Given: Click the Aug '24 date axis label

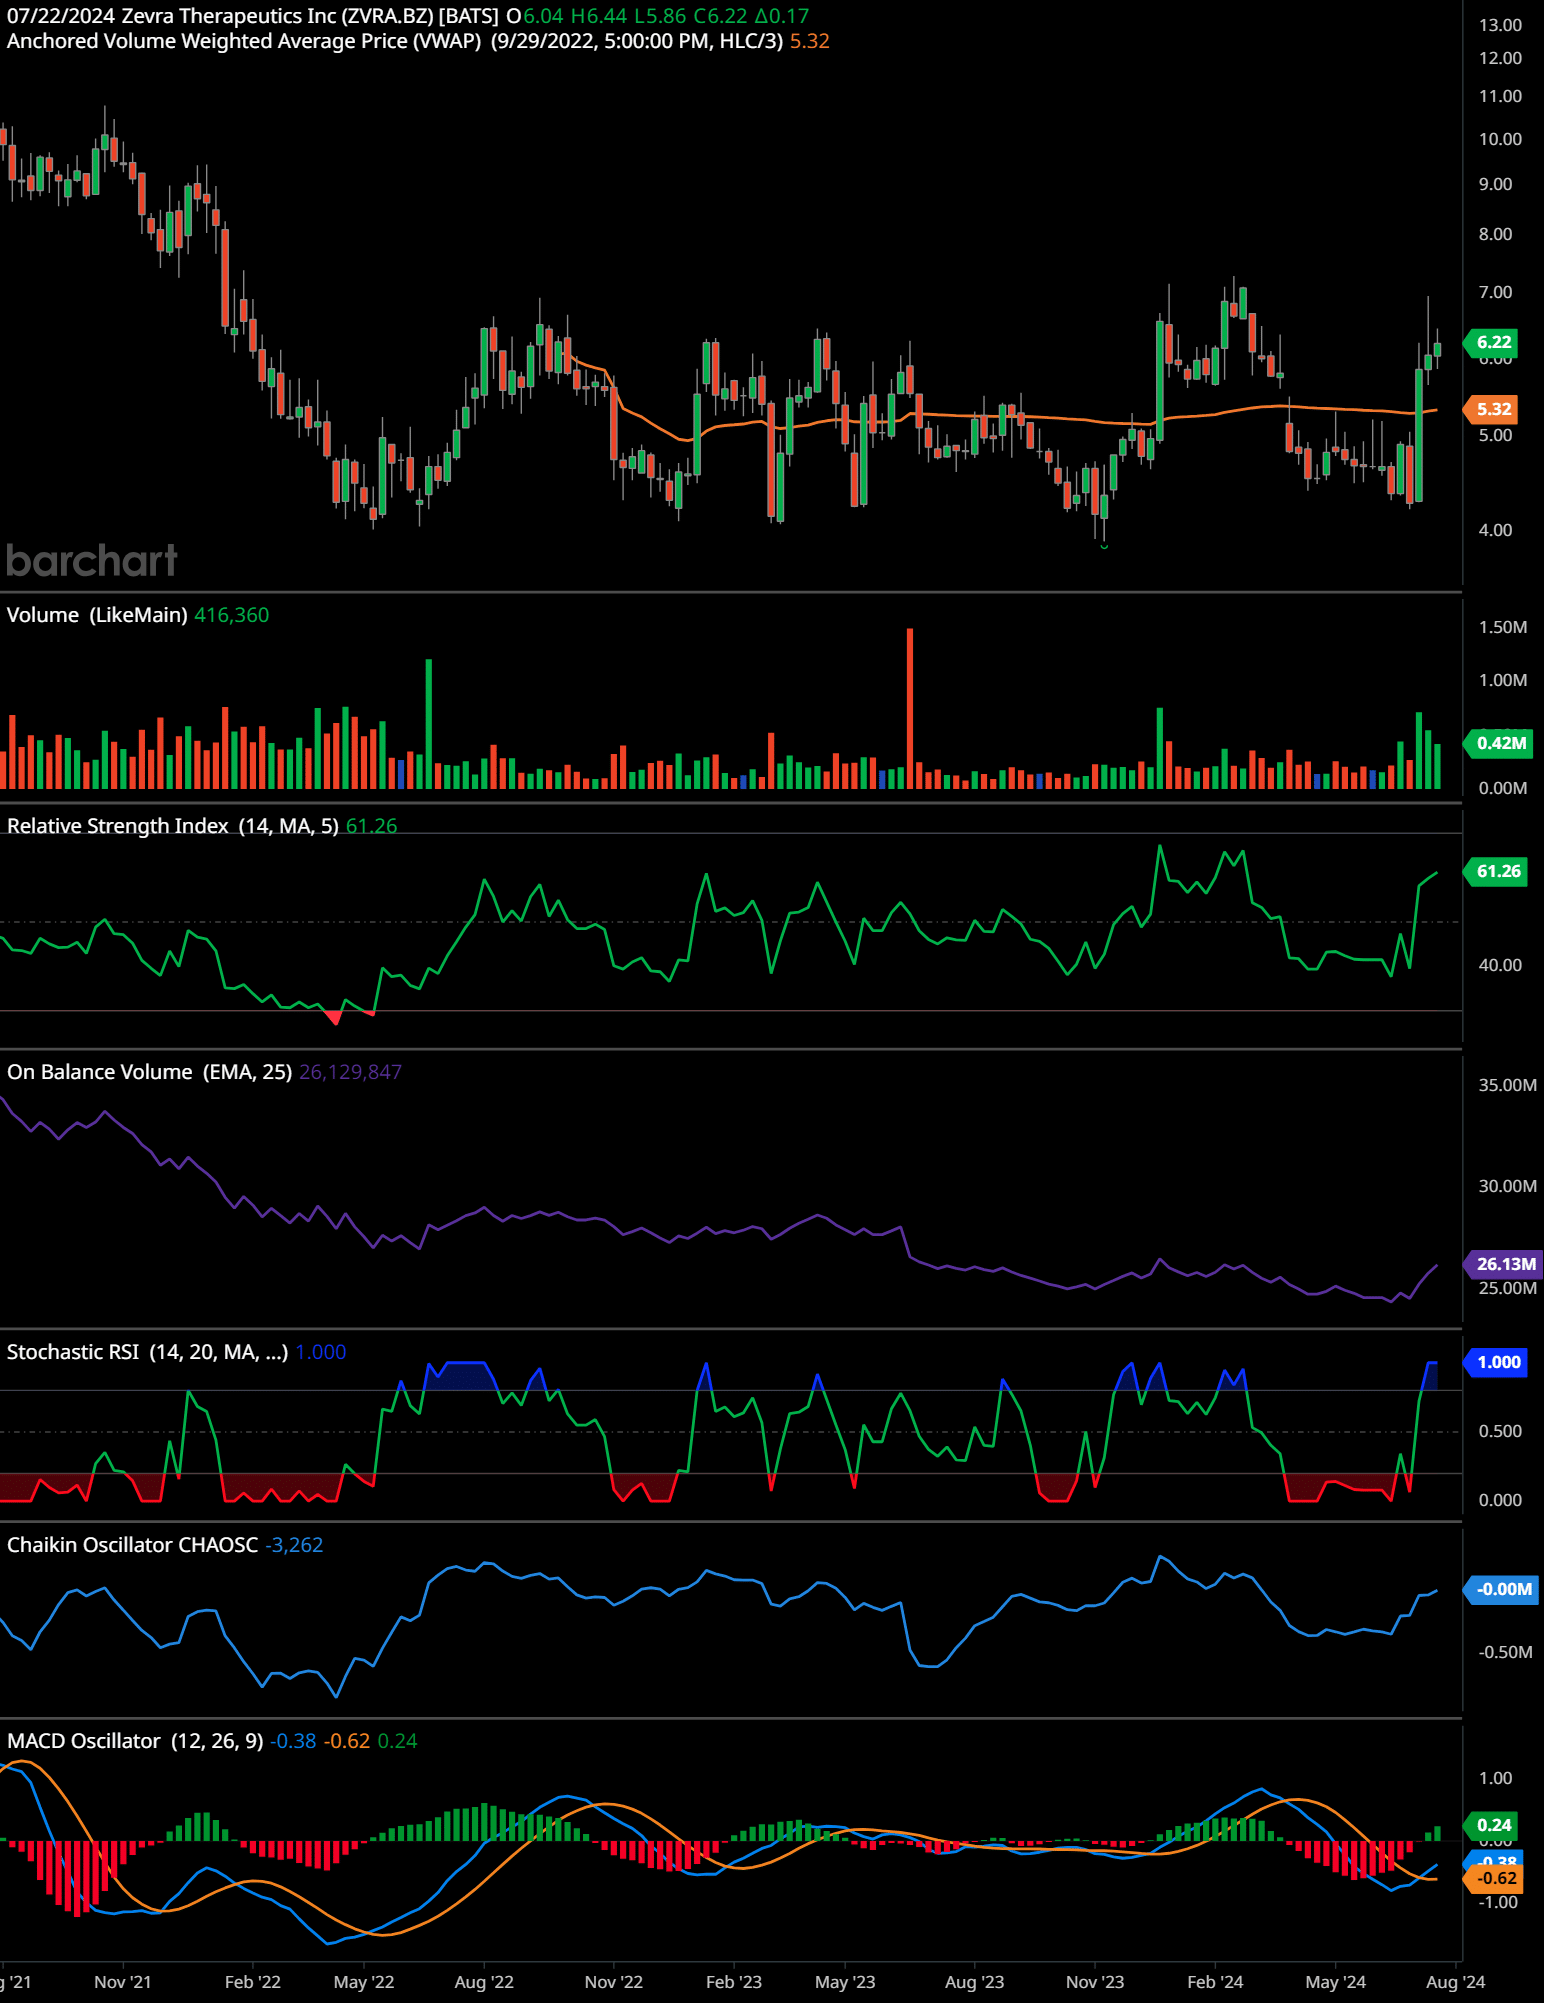Looking at the screenshot, I should [x=1456, y=1982].
